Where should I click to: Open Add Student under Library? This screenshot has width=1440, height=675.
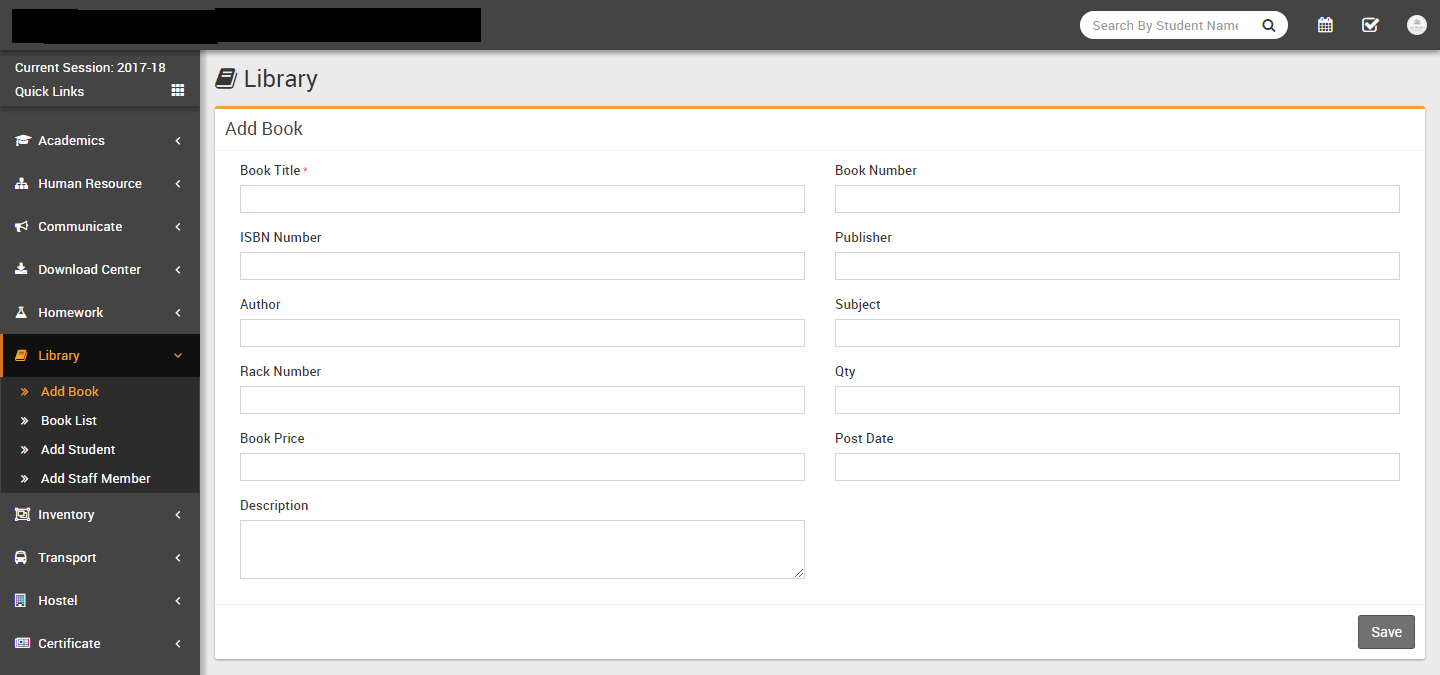click(78, 450)
